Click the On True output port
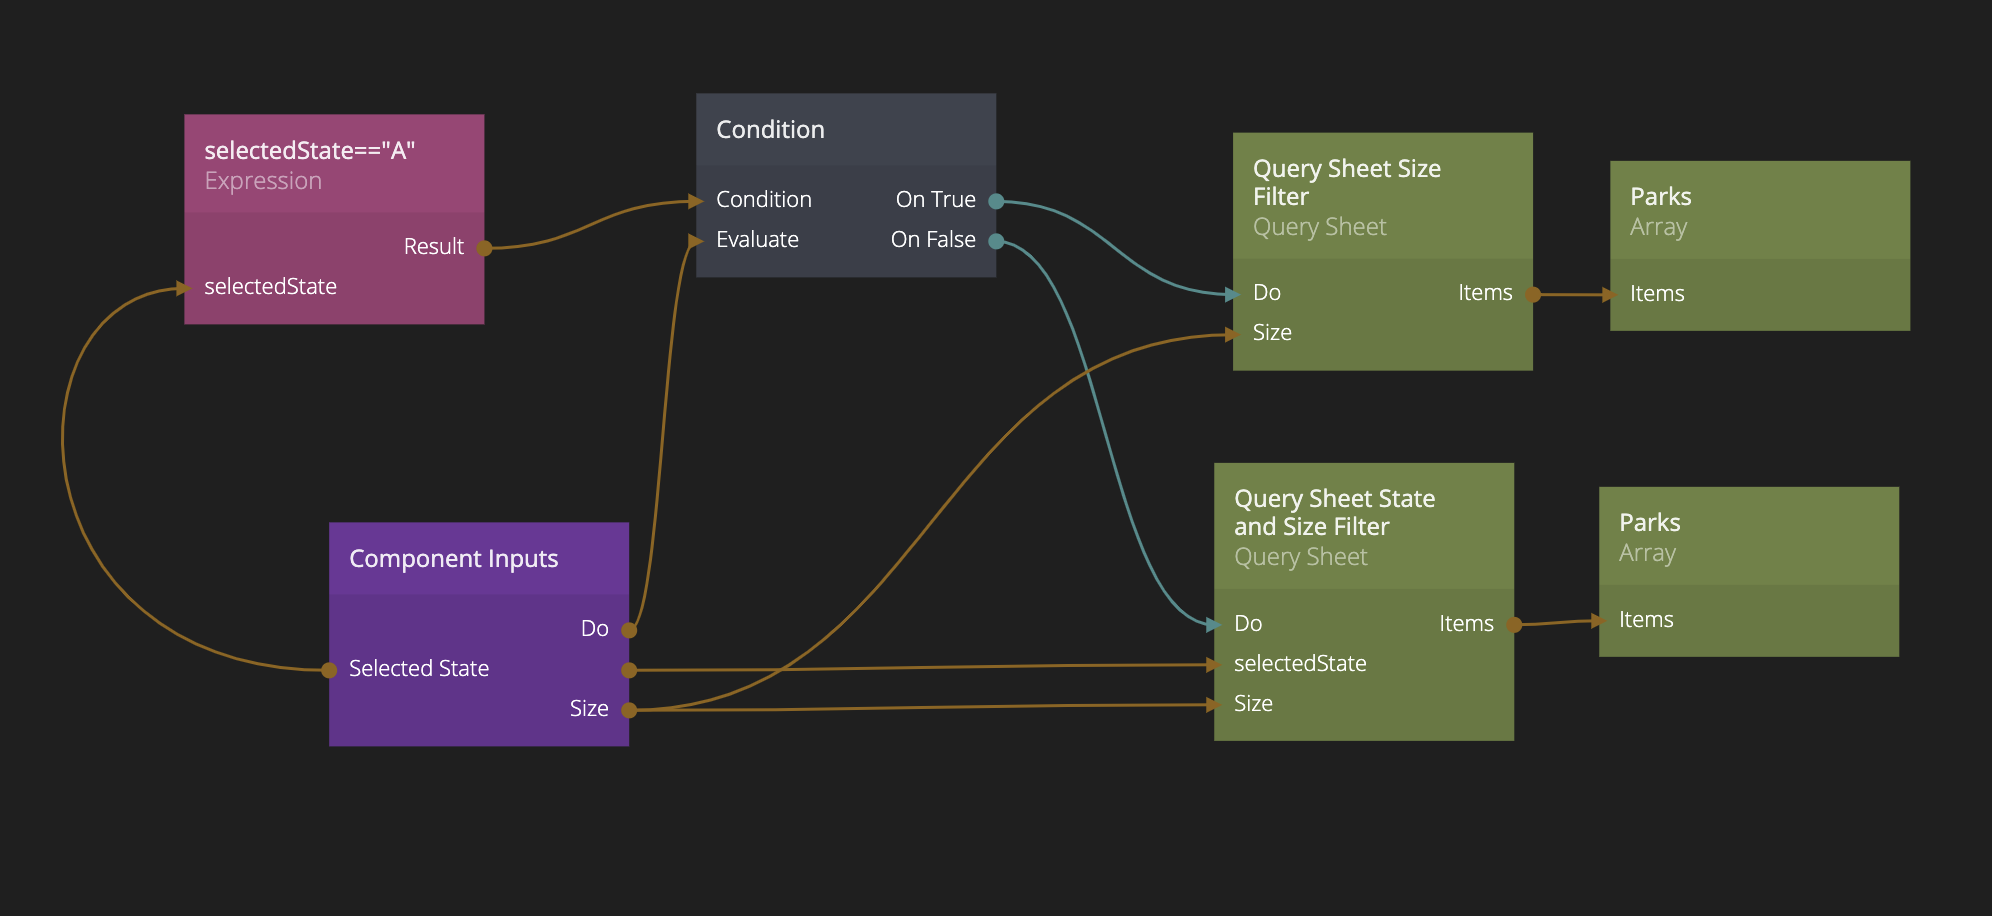Viewport: 1992px width, 916px height. (x=996, y=201)
